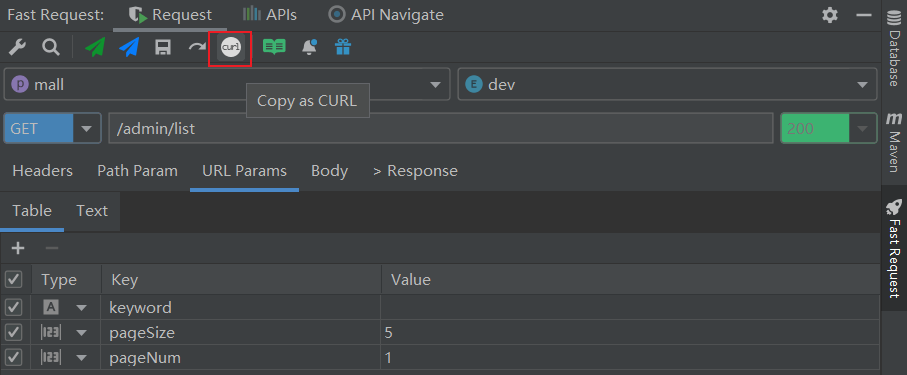Click the notification bell icon

pyautogui.click(x=309, y=47)
